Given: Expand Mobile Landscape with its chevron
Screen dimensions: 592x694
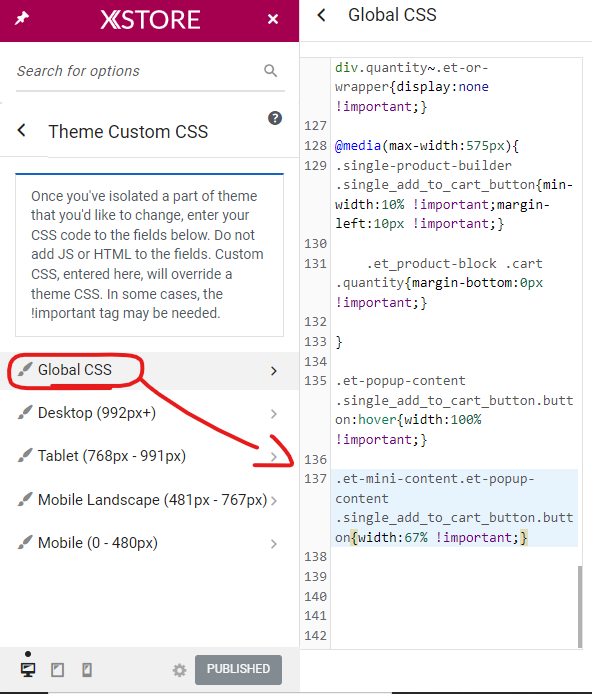Looking at the screenshot, I should pos(274,501).
